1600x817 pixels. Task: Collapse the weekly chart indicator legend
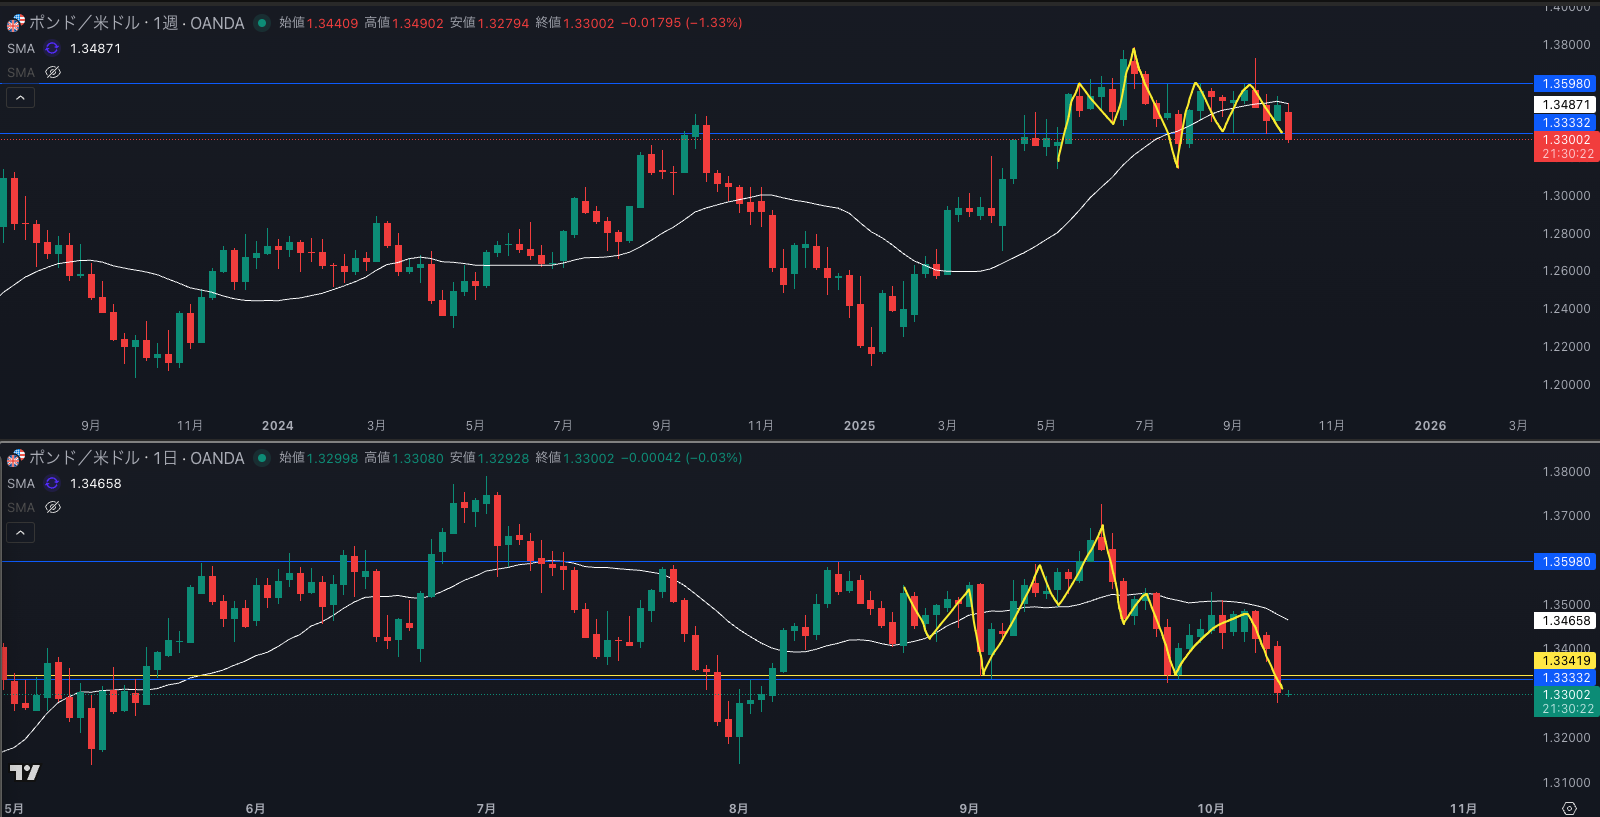click(20, 97)
